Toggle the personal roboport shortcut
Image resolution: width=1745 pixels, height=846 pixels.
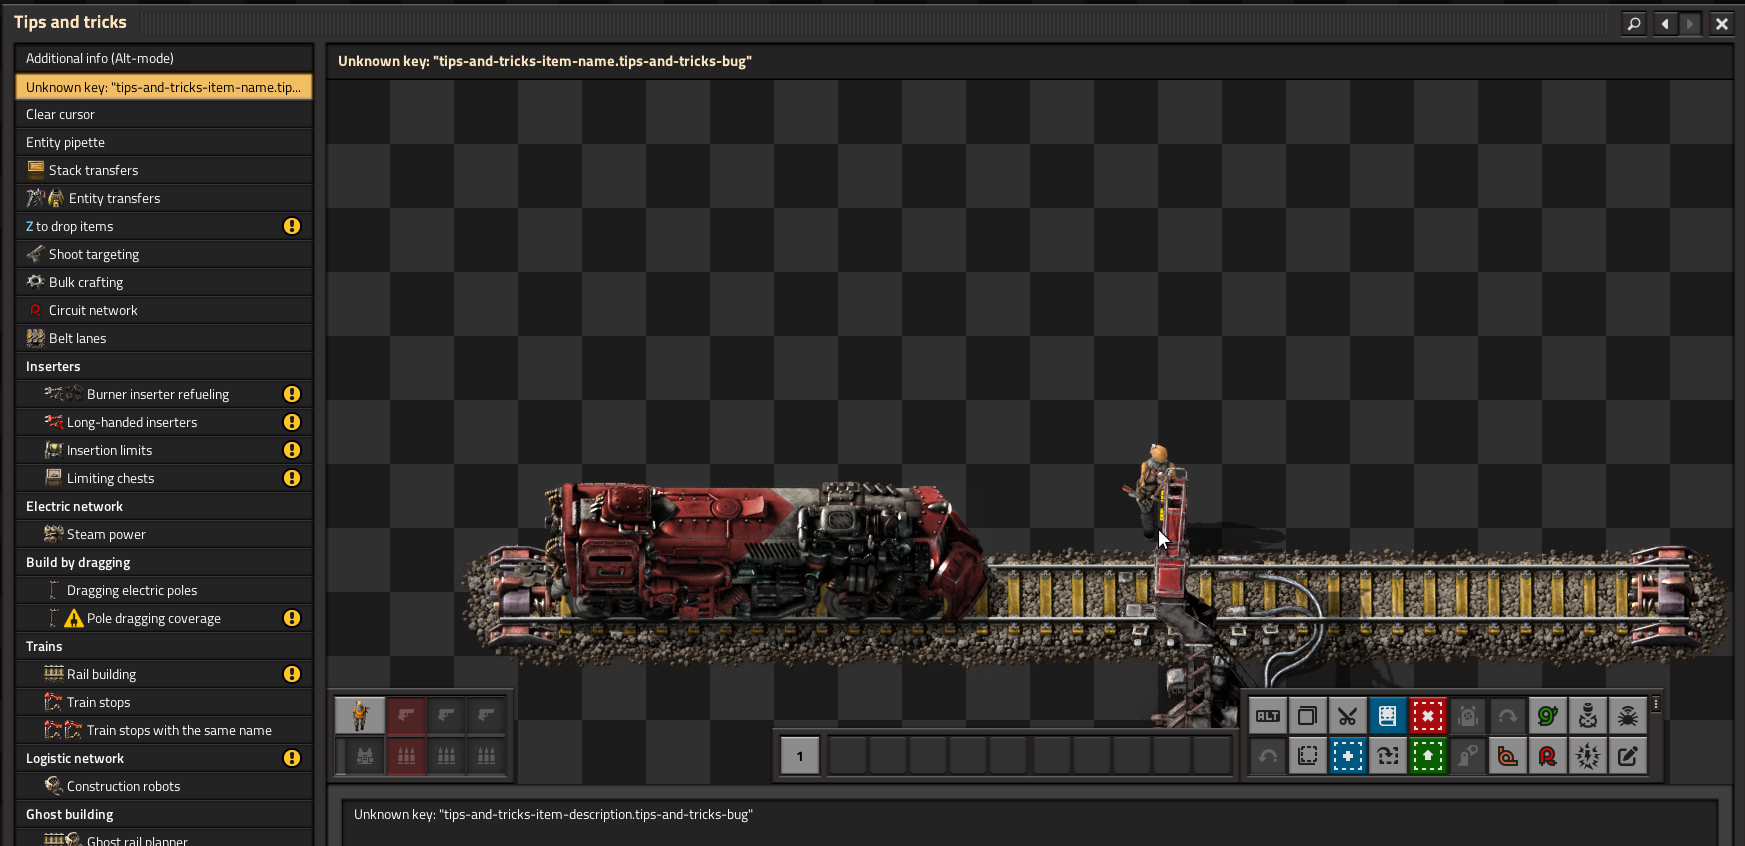[x=1467, y=716]
